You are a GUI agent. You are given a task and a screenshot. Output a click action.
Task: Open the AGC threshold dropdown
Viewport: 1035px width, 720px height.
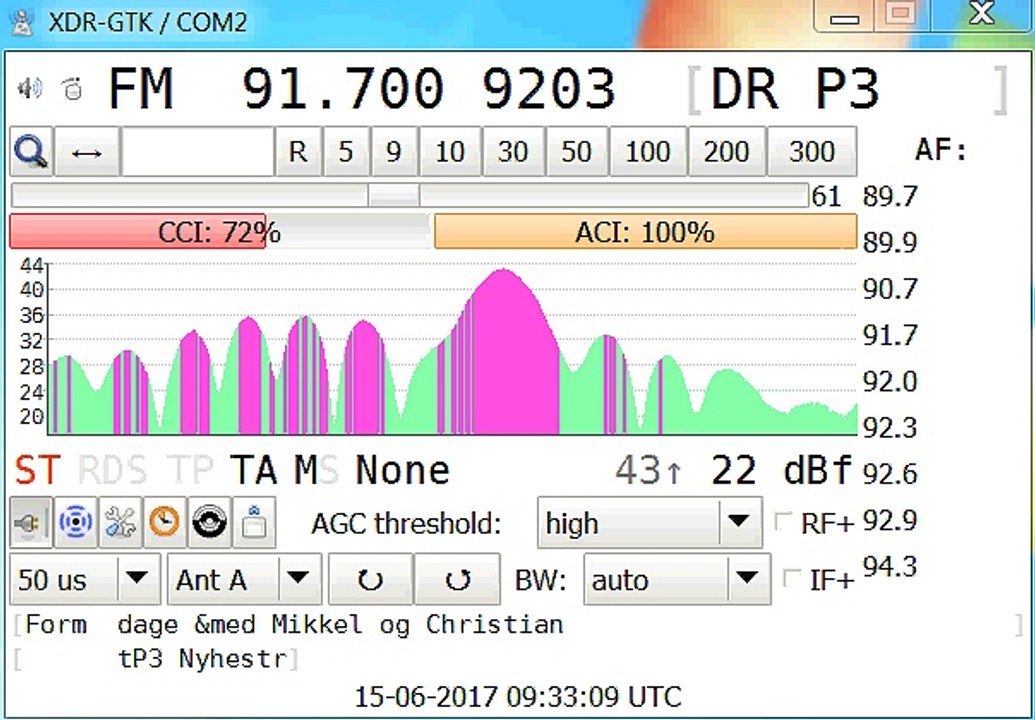point(650,523)
